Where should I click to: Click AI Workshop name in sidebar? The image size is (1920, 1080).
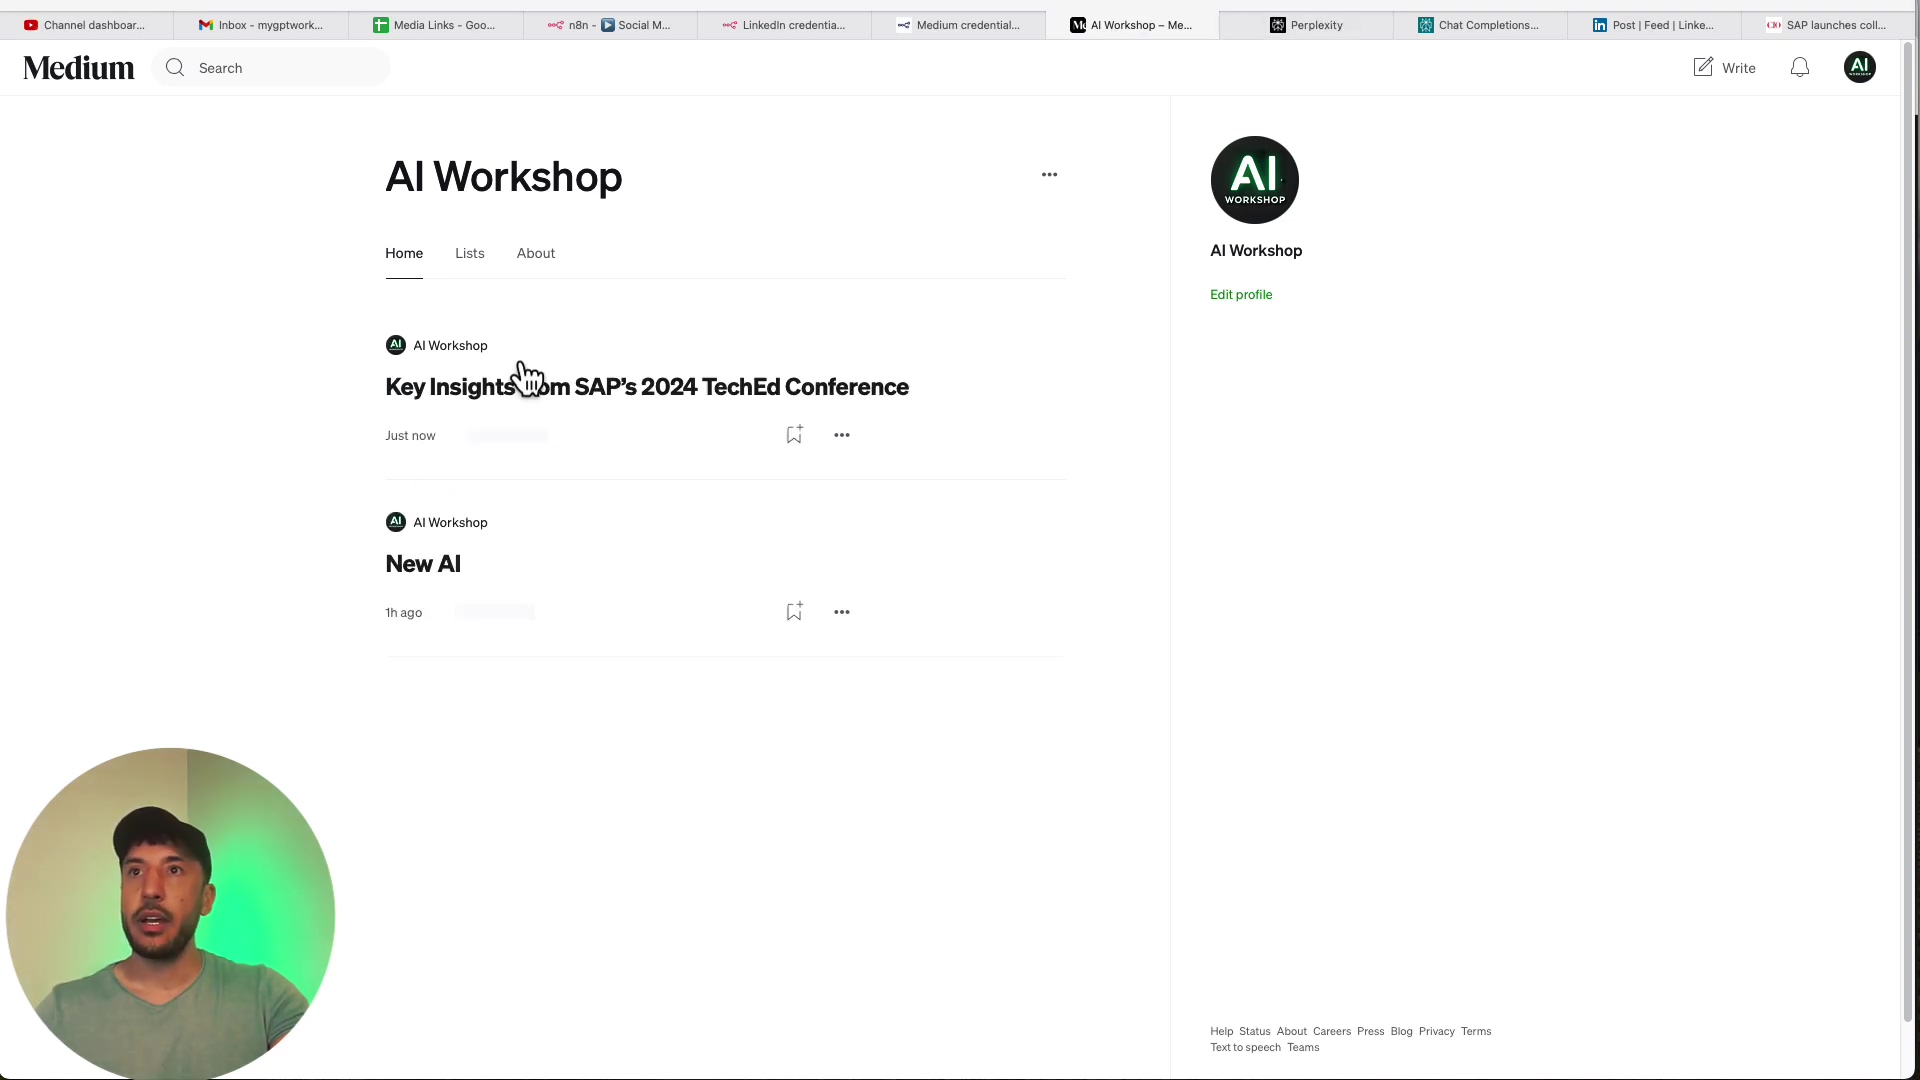pyautogui.click(x=1256, y=251)
